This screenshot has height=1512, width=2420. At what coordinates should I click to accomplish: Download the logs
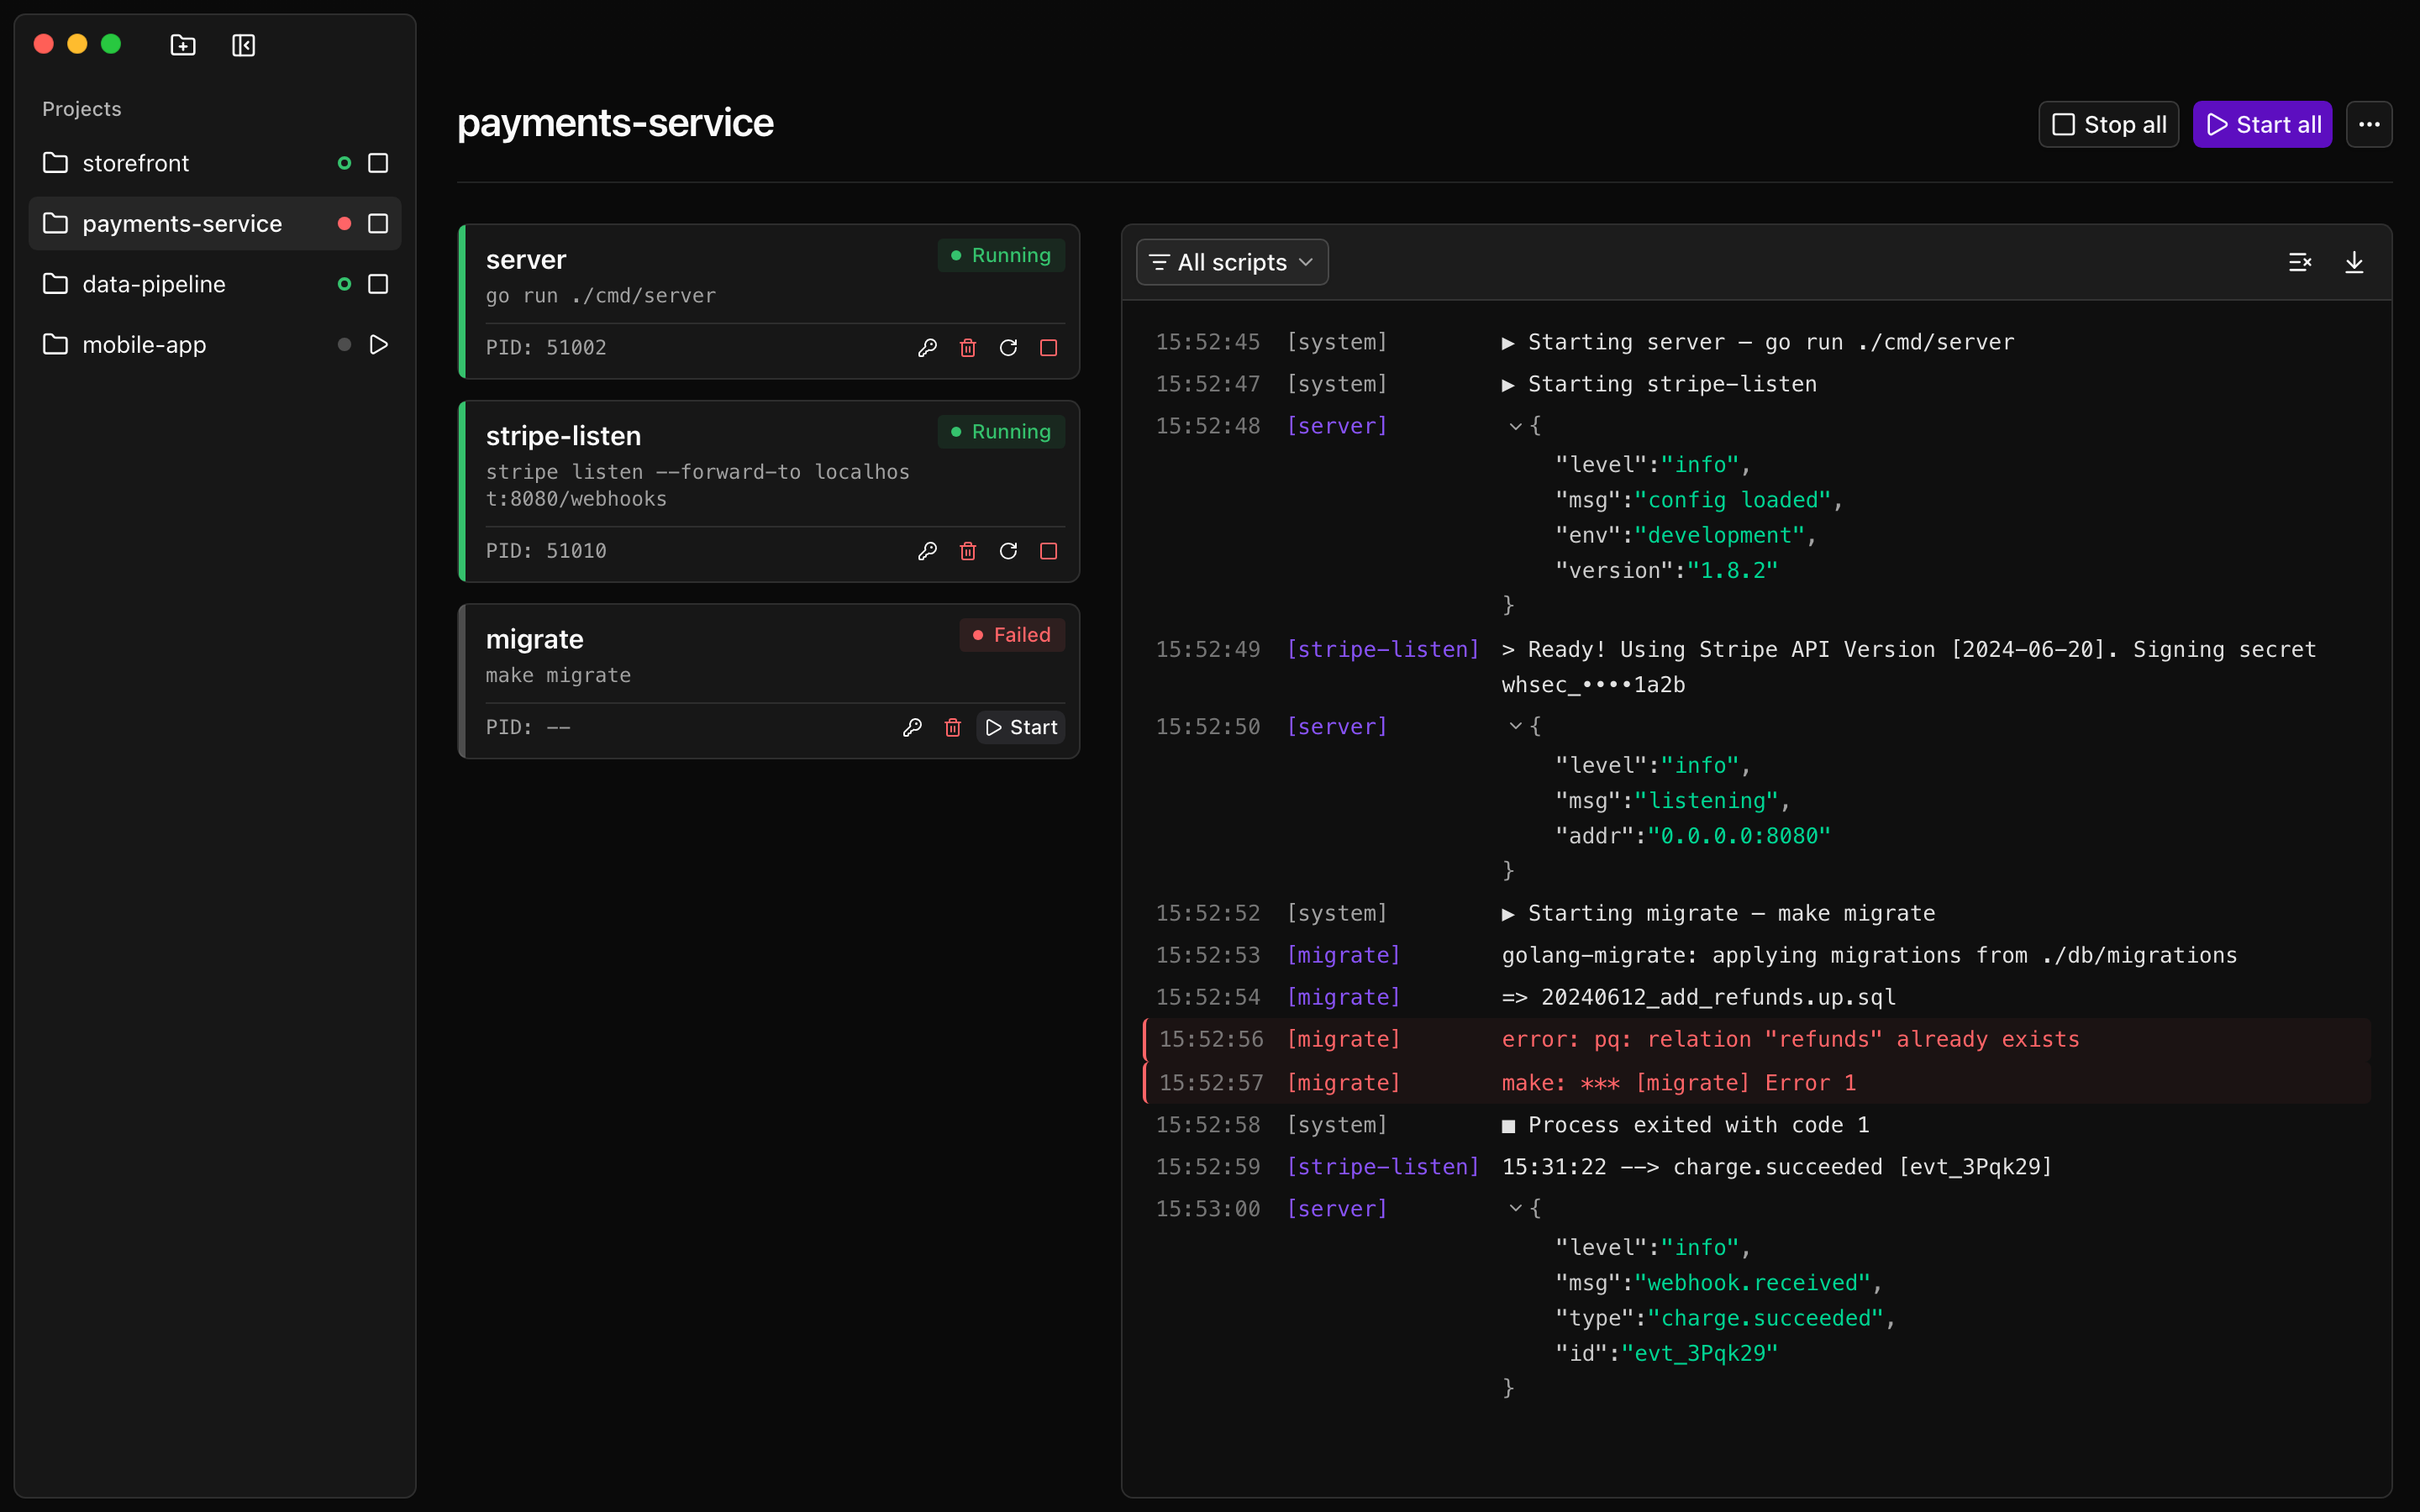click(x=2354, y=262)
